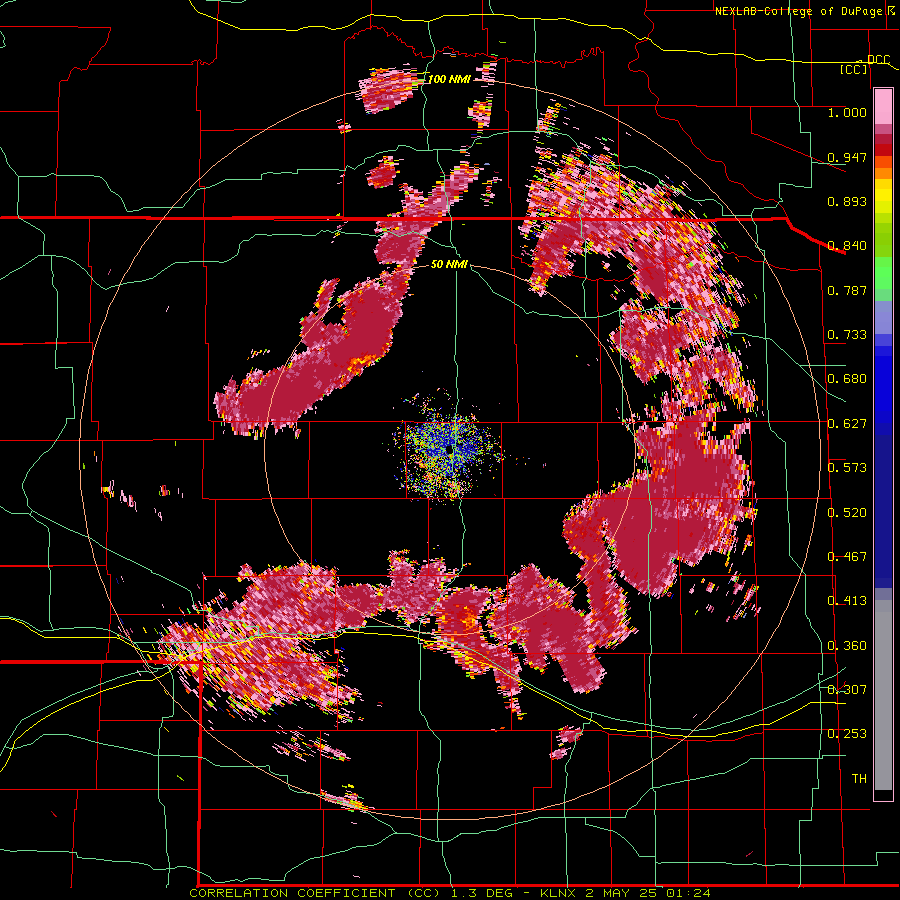Click the 0.360 scale value

pyautogui.click(x=847, y=646)
